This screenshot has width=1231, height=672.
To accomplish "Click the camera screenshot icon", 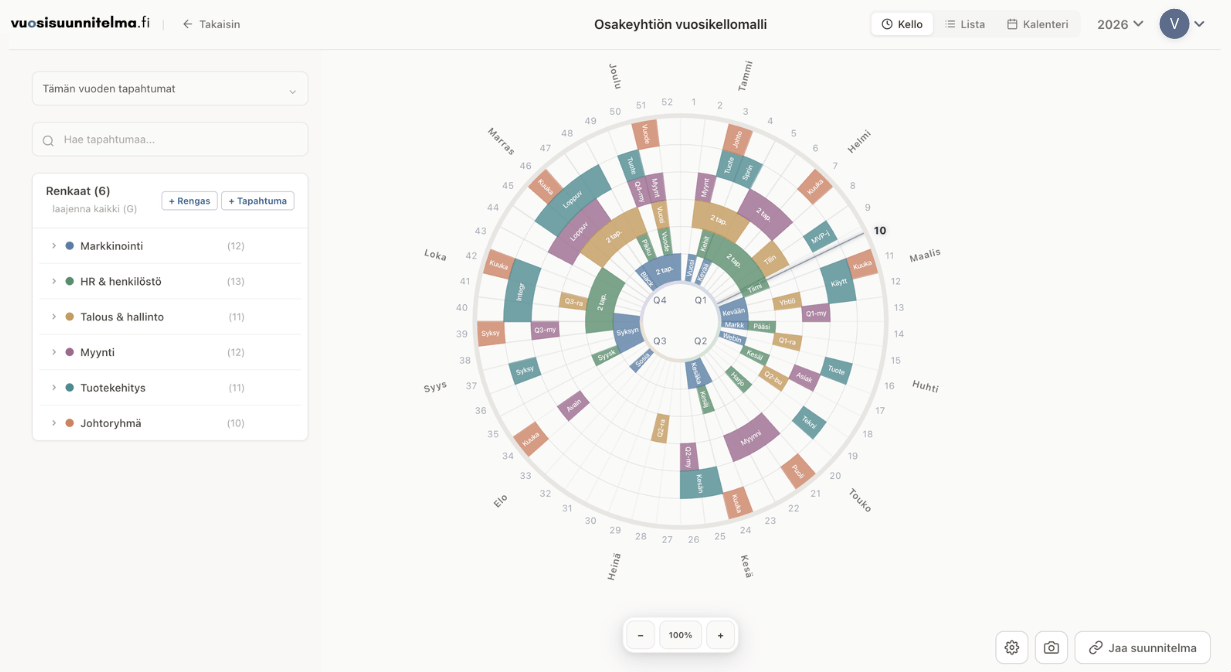I will click(x=1051, y=648).
